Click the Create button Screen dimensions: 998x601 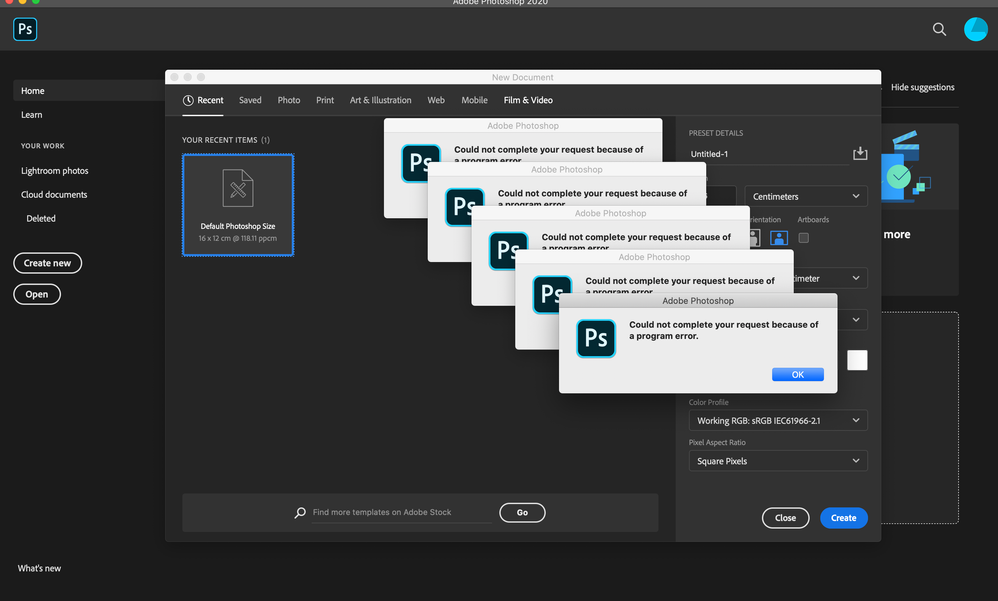coord(843,518)
